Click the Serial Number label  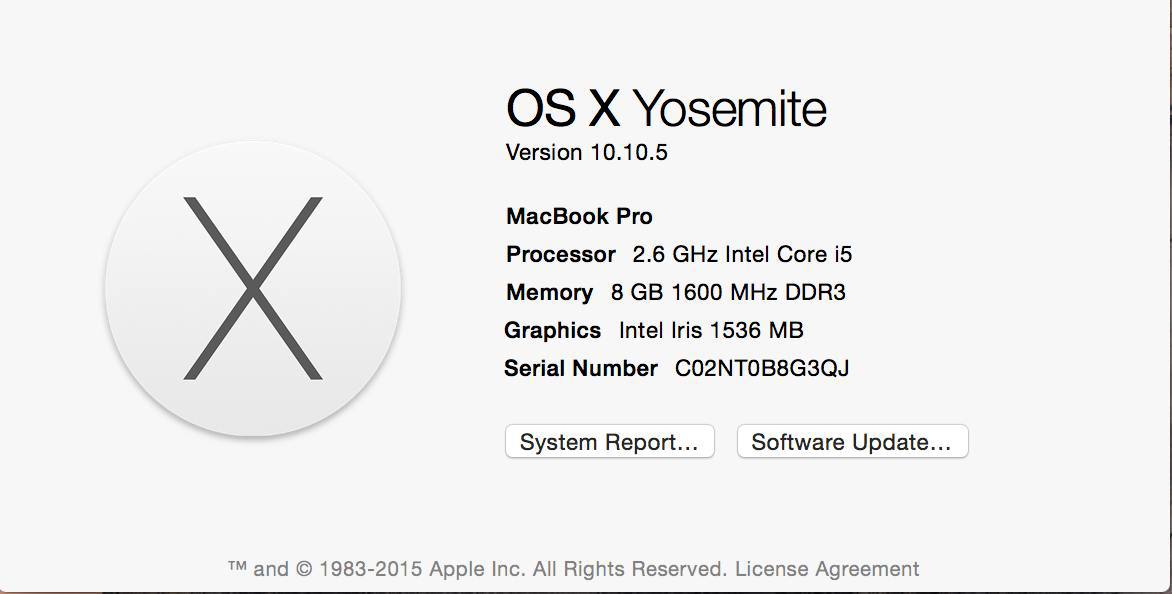click(581, 368)
